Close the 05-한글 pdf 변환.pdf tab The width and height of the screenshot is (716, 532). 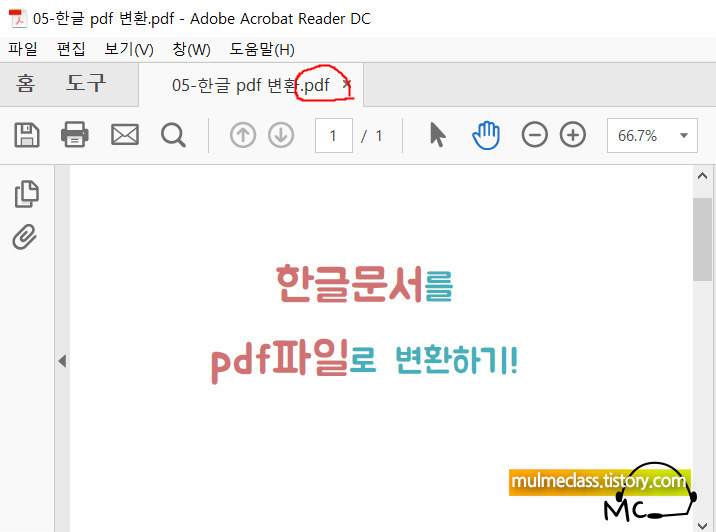pos(347,84)
